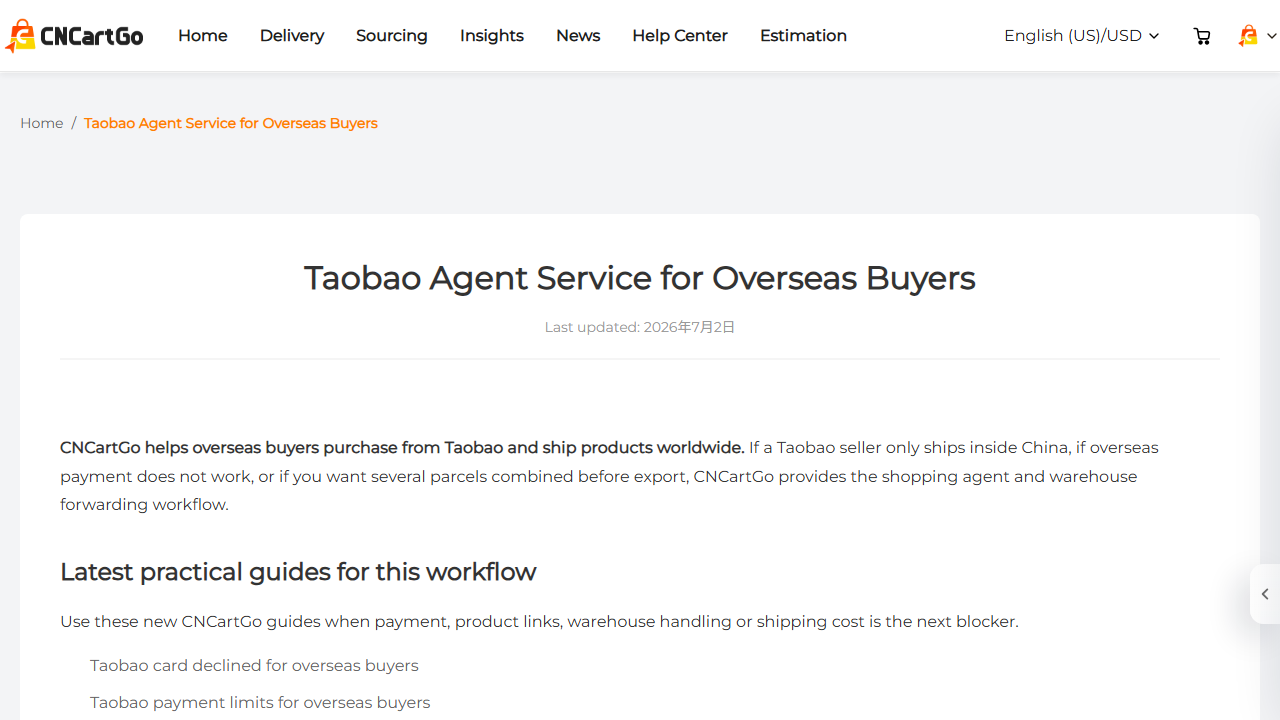Open the News menu item

(578, 36)
